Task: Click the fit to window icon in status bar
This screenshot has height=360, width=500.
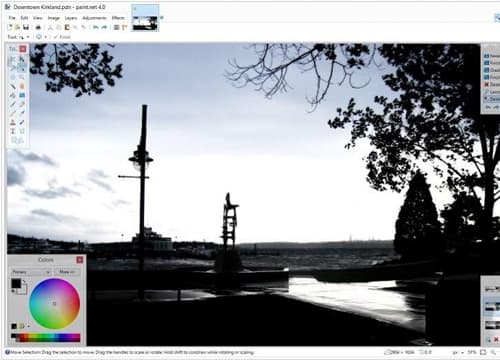Action: (483, 352)
